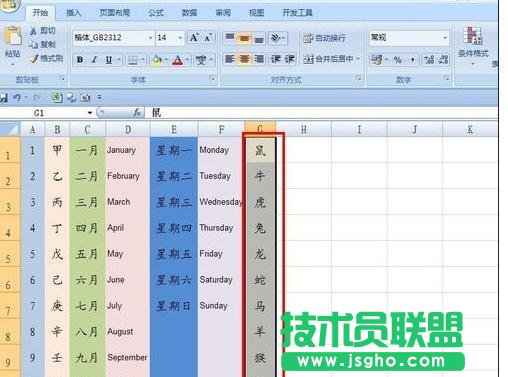Select the Format Painter (格式刷) brush
Screen dimensions: 508x377
pos(33,59)
